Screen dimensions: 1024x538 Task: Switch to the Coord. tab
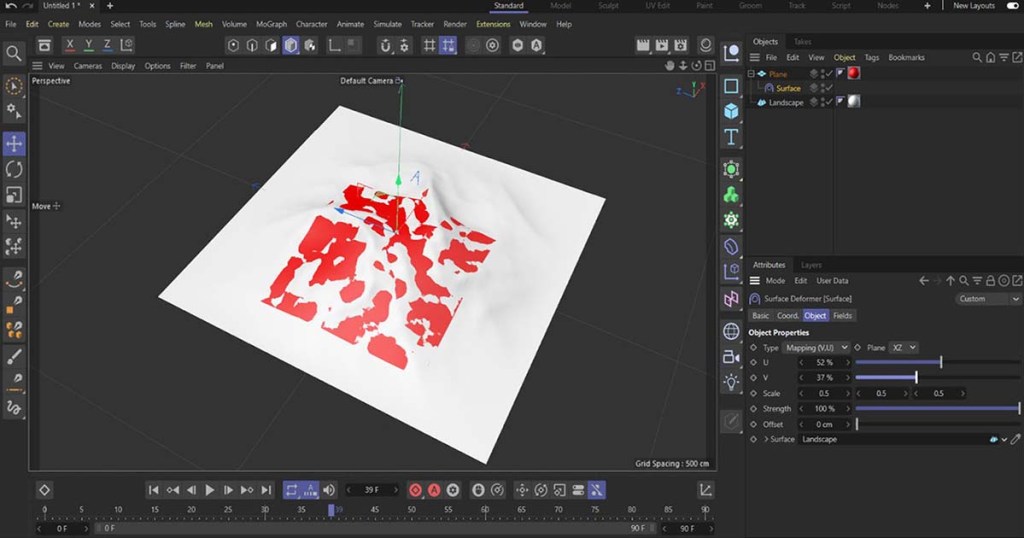click(788, 316)
